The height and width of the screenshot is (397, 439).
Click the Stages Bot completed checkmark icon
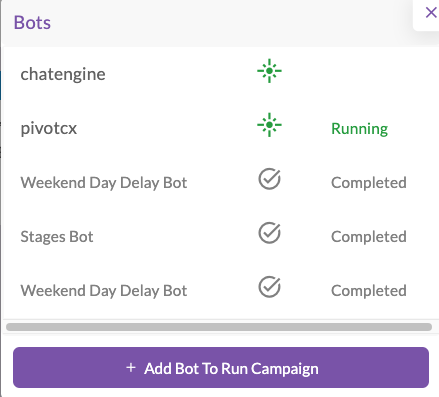tap(269, 233)
